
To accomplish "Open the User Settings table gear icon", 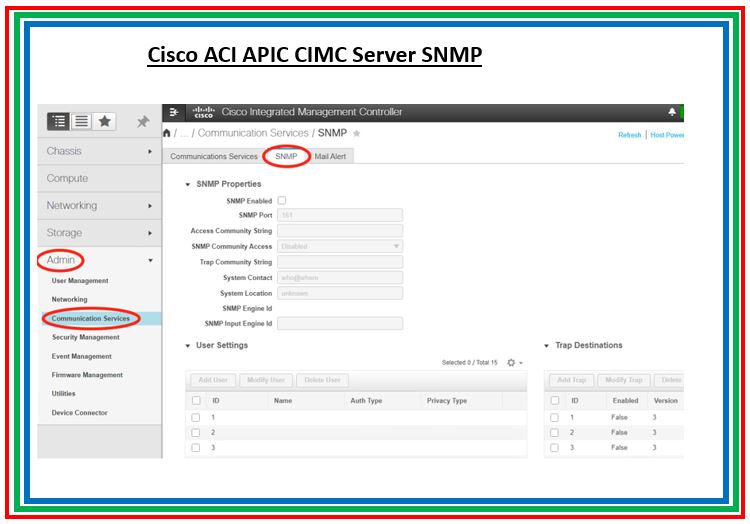I will pos(511,362).
